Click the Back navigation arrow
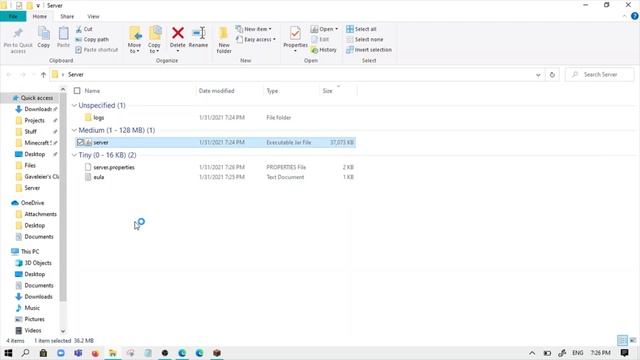The width and height of the screenshot is (640, 360). click(9, 75)
